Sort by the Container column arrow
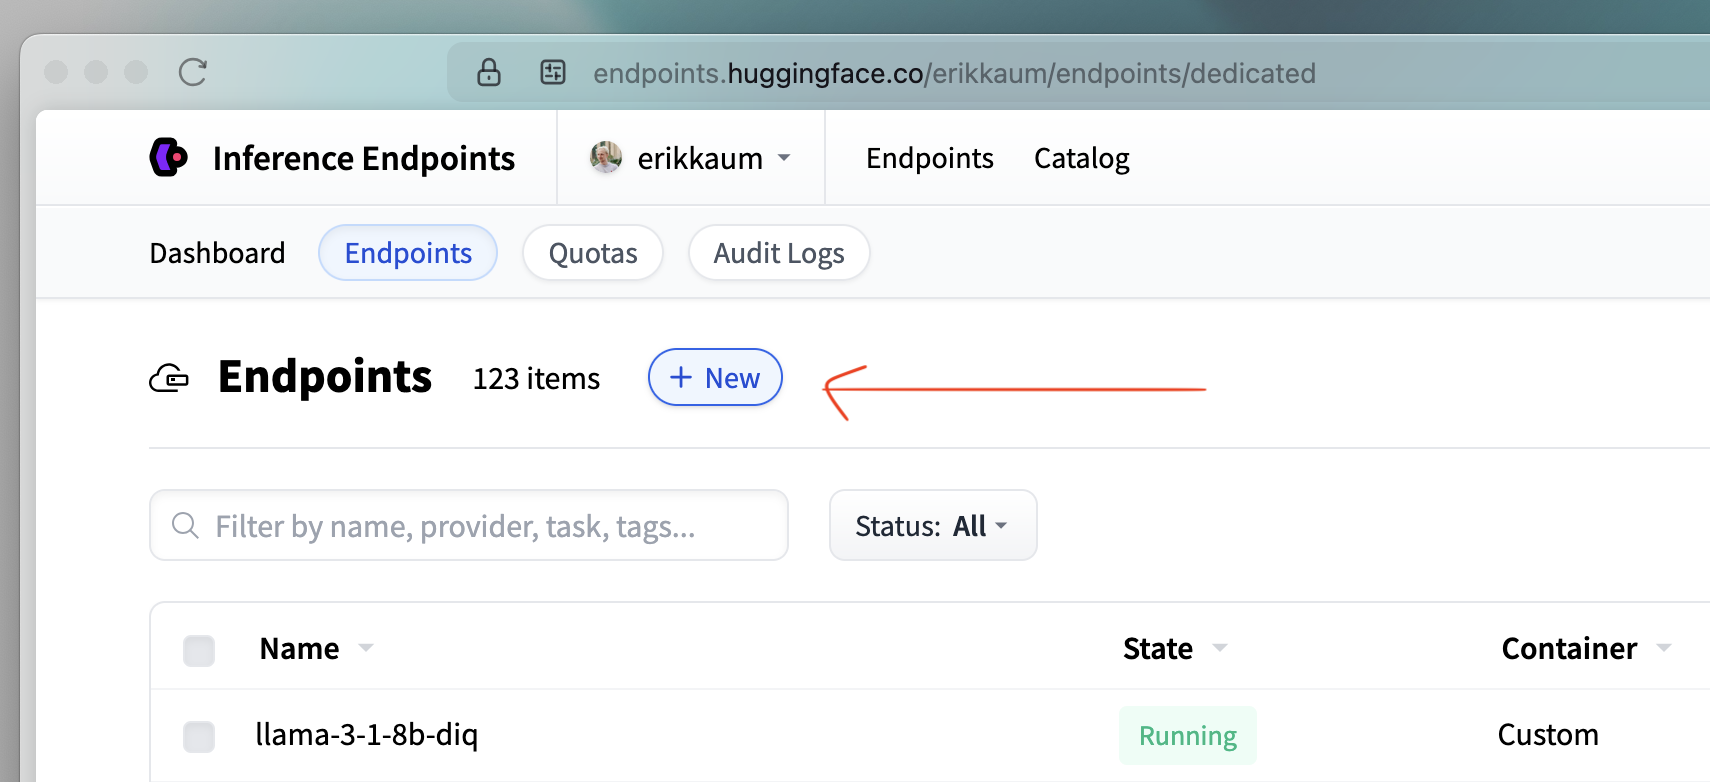 pyautogui.click(x=1664, y=648)
